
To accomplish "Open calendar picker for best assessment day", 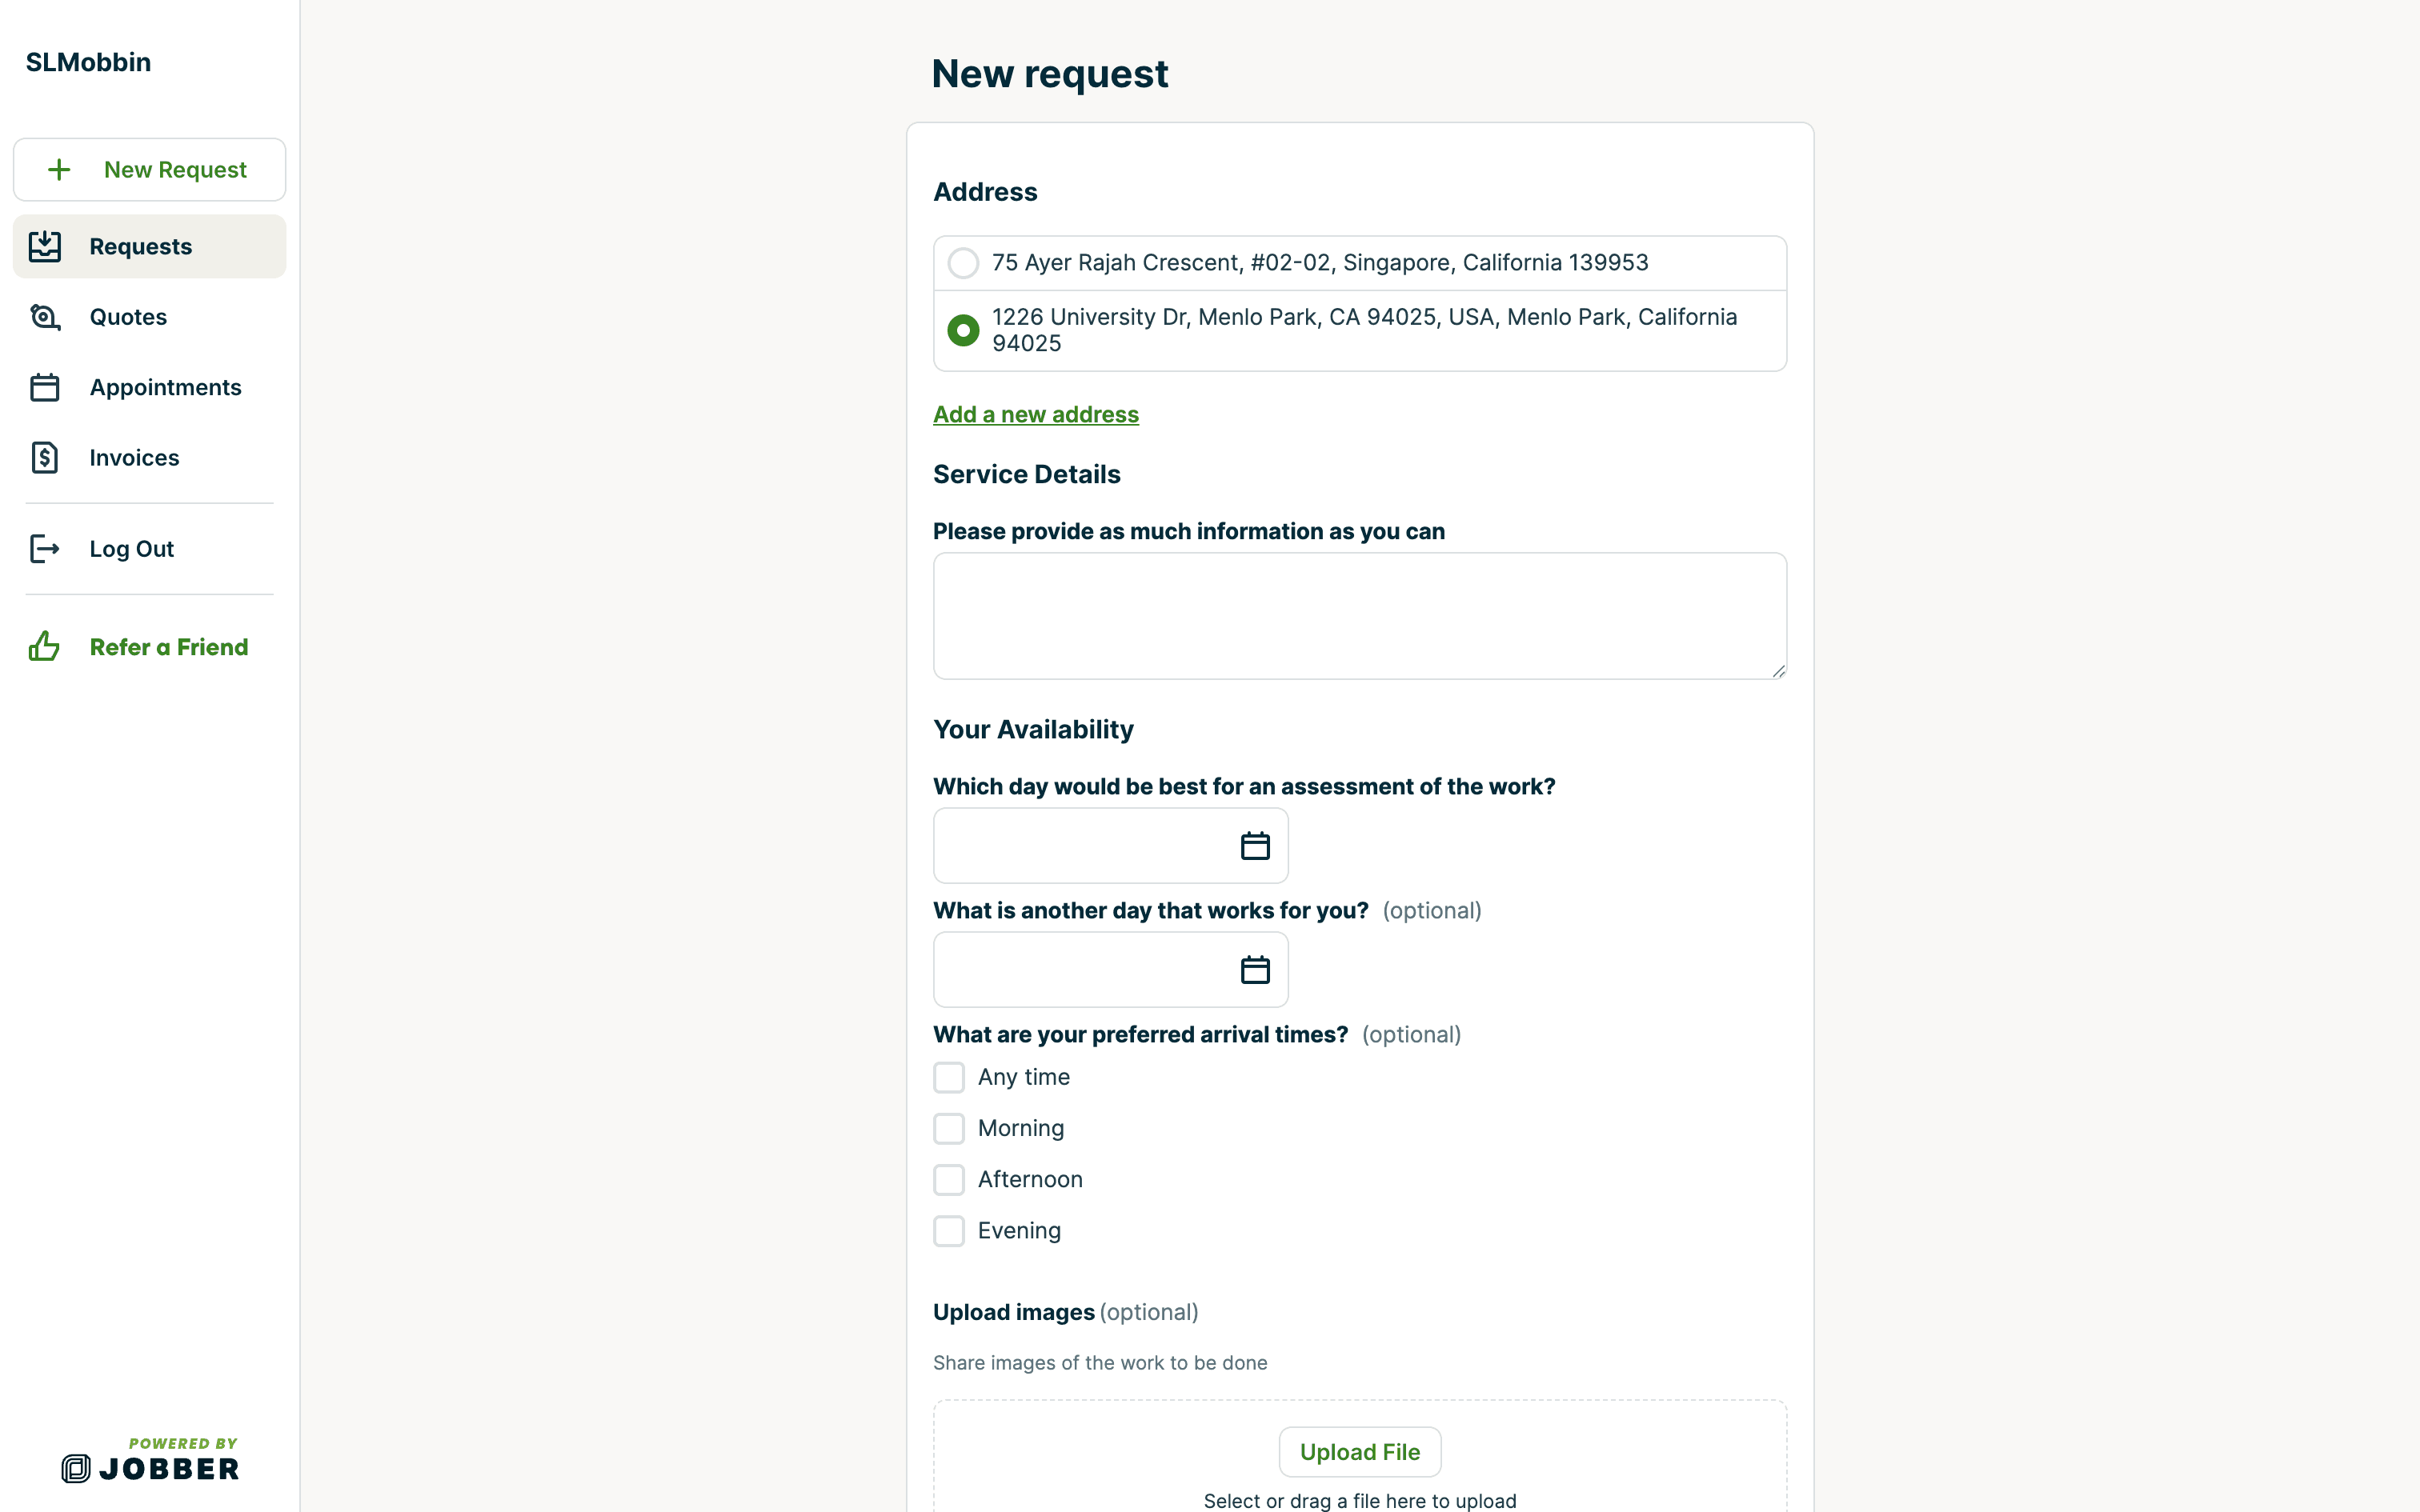I will pos(1255,846).
